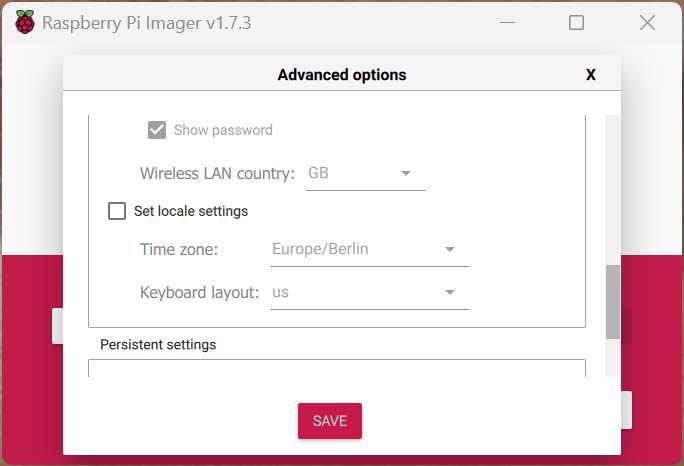684x466 pixels.
Task: Minimize the Raspberry Pi Imager window
Action: (507, 22)
